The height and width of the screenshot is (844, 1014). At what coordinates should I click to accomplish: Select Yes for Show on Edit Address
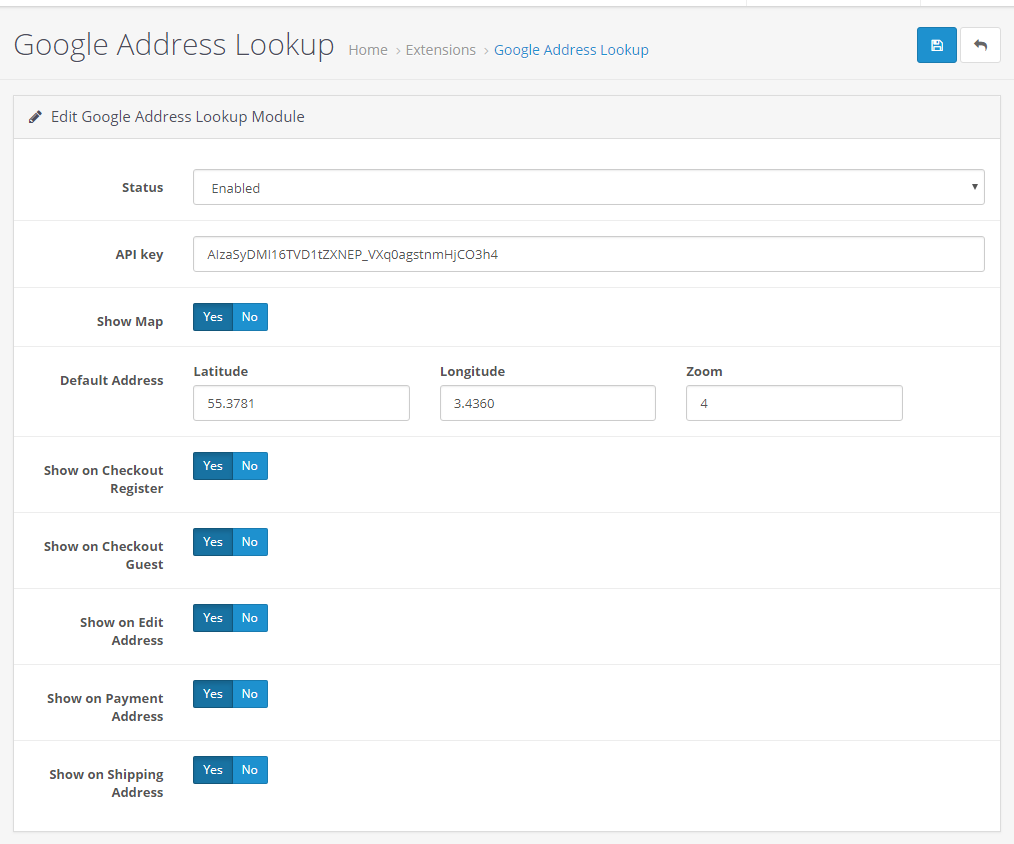click(x=213, y=618)
